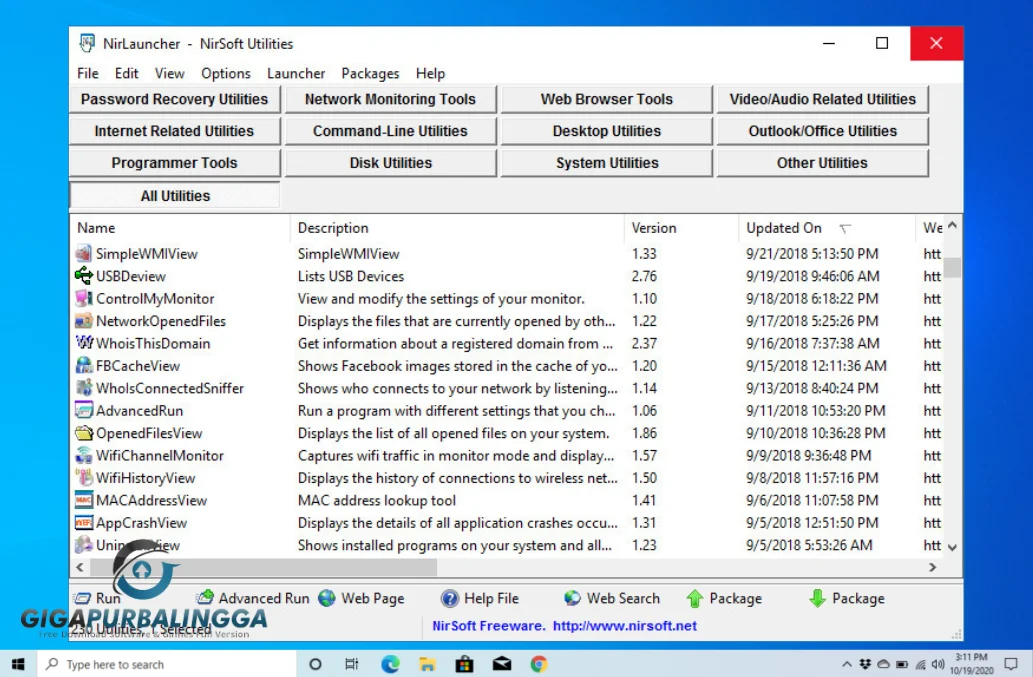Switch to System Utilities tab
1033x677 pixels.
click(x=607, y=163)
